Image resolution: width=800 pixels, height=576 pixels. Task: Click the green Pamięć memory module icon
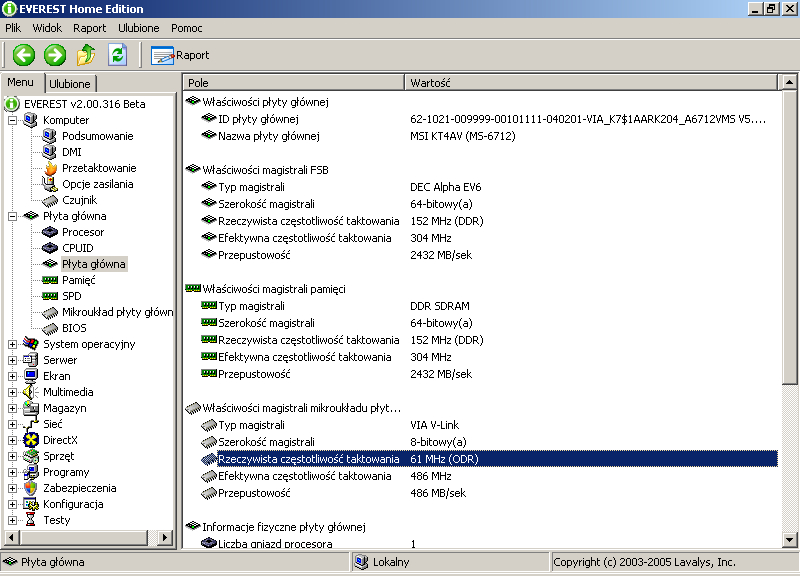(x=50, y=280)
